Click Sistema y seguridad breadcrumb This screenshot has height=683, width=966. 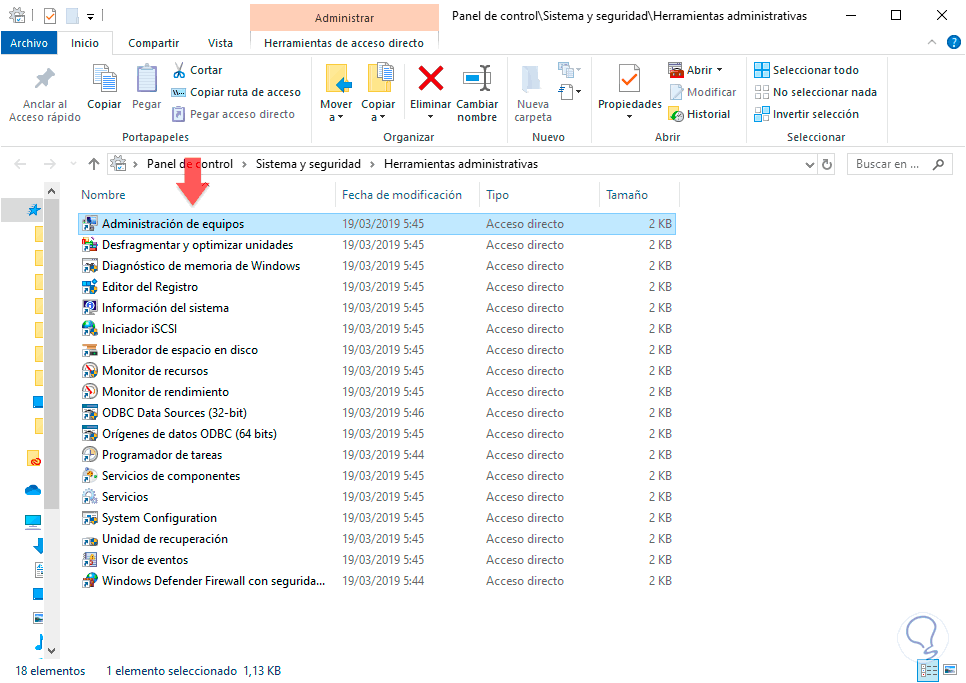pyautogui.click(x=308, y=164)
